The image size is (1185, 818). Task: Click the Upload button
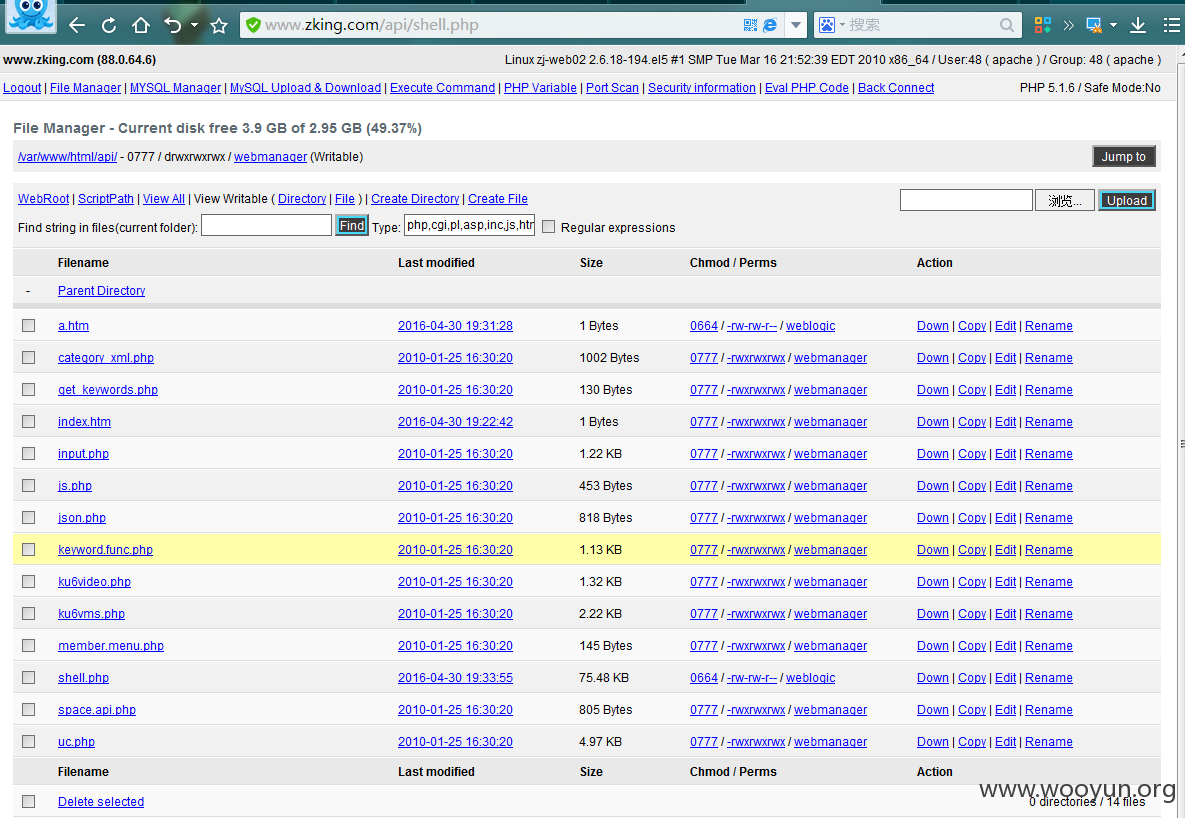point(1127,200)
